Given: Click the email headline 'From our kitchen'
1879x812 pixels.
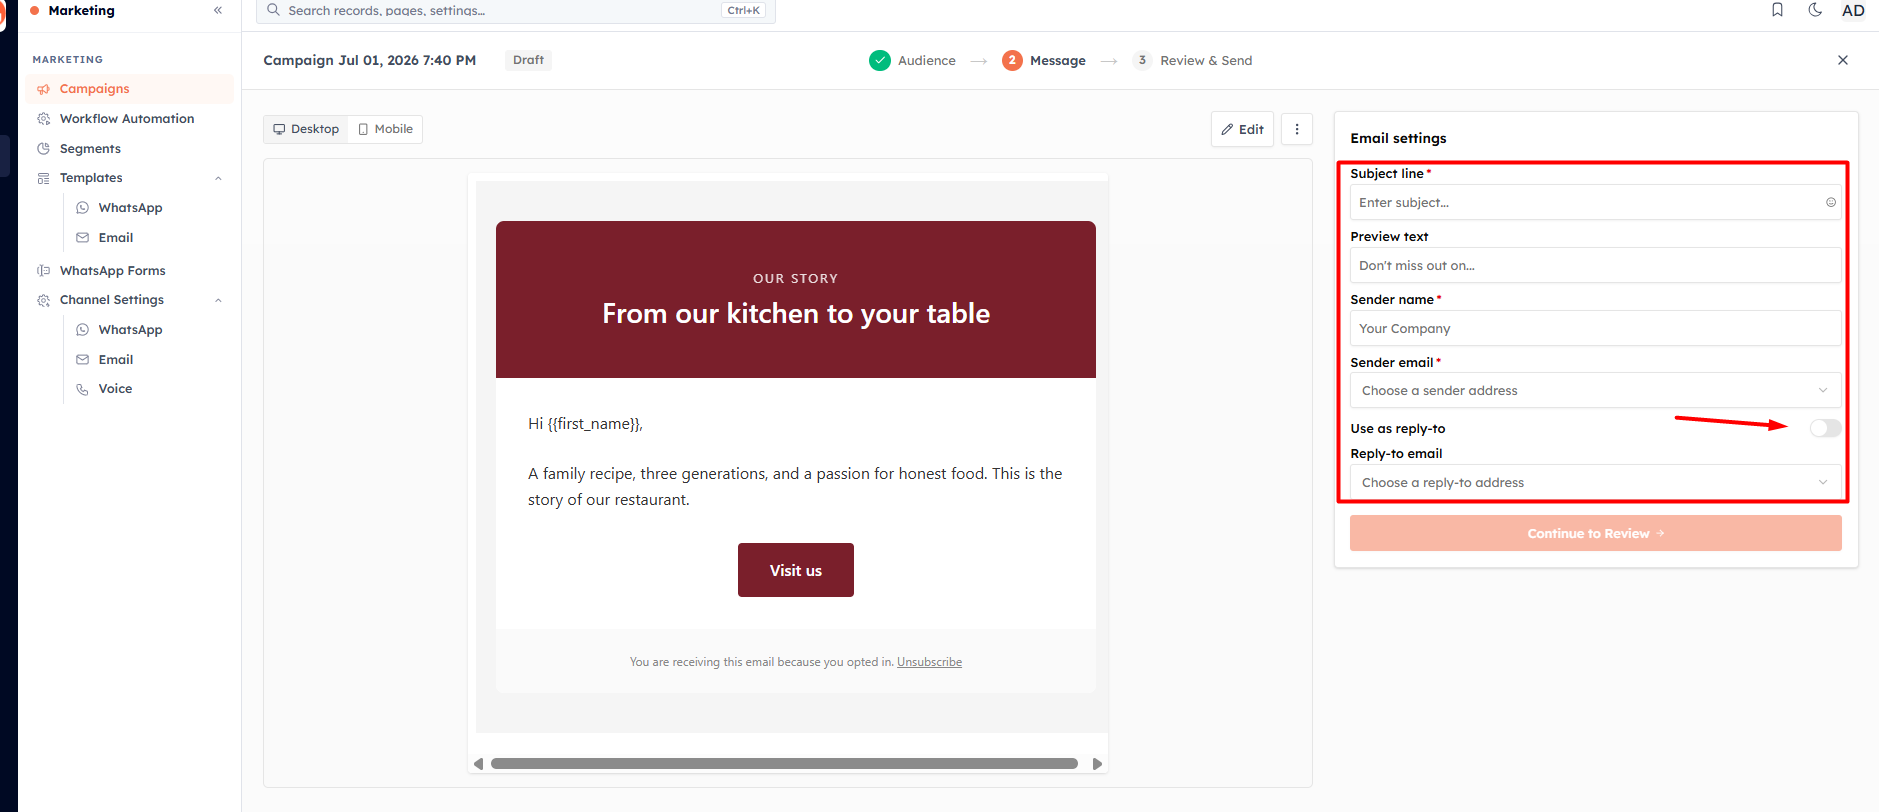Looking at the screenshot, I should [x=796, y=314].
